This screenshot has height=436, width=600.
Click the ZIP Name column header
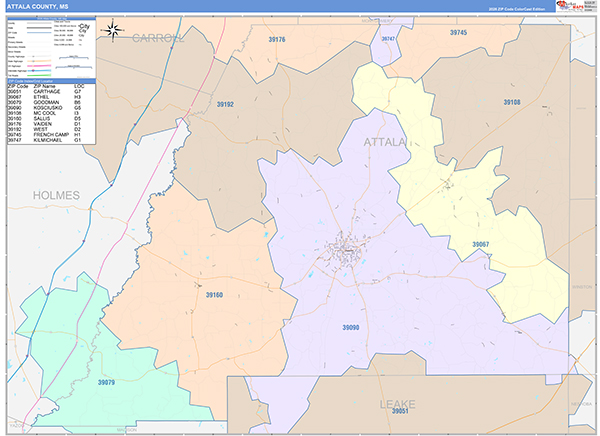pyautogui.click(x=44, y=87)
